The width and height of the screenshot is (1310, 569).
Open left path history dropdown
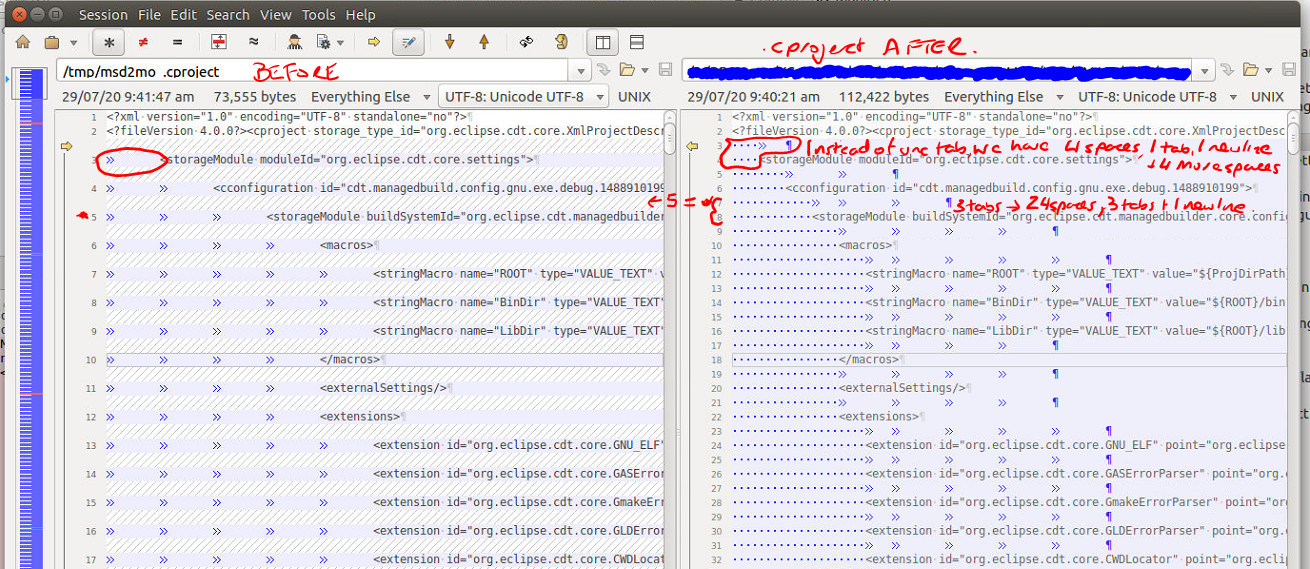click(x=579, y=70)
